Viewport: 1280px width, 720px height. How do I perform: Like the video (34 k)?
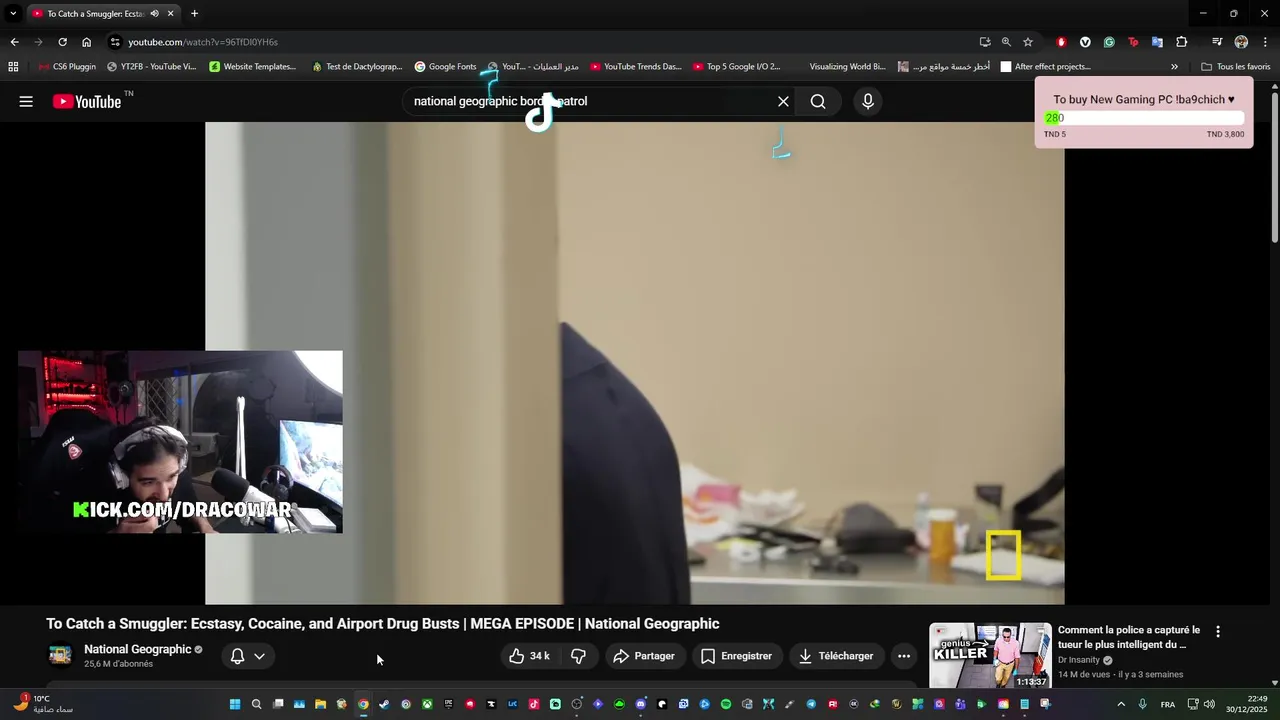[530, 656]
